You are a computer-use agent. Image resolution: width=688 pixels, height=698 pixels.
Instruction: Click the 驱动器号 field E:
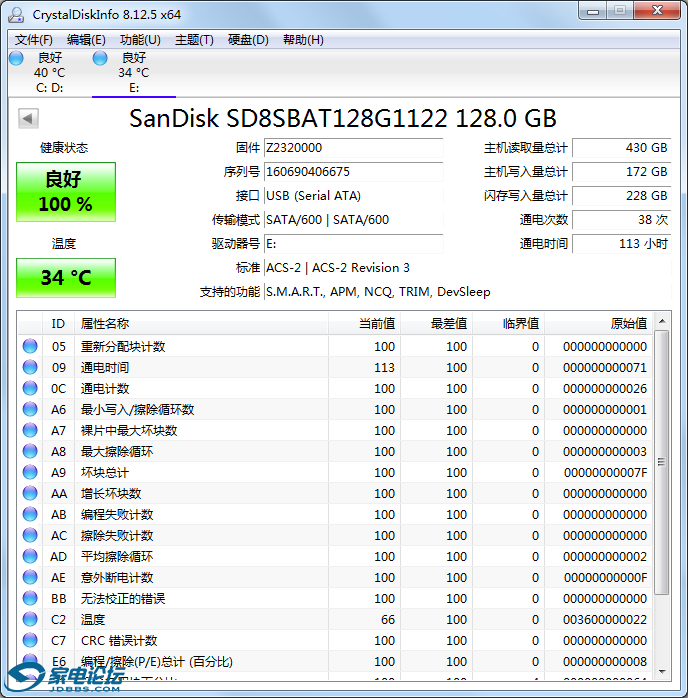point(353,244)
